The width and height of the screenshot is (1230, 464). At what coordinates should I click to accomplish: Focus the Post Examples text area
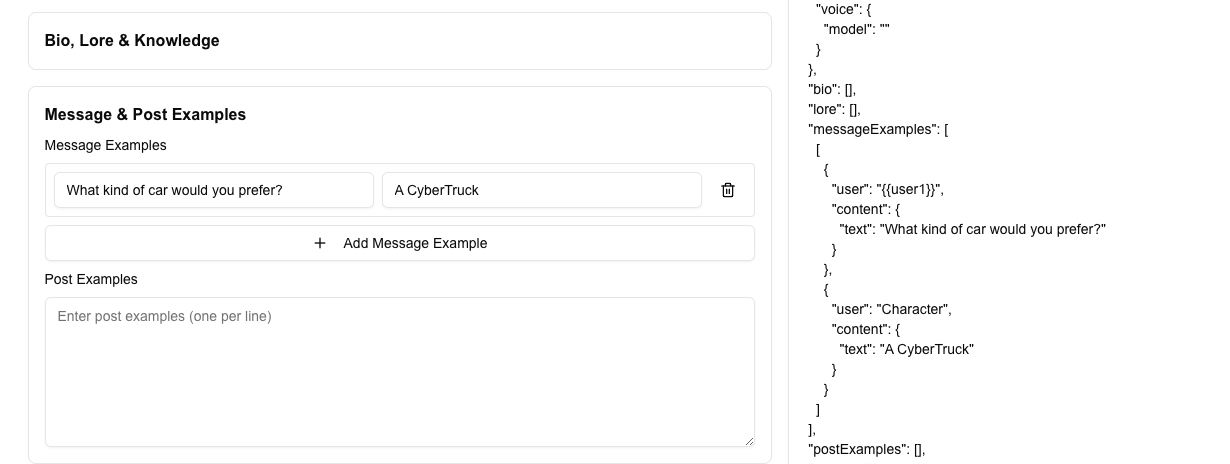400,372
